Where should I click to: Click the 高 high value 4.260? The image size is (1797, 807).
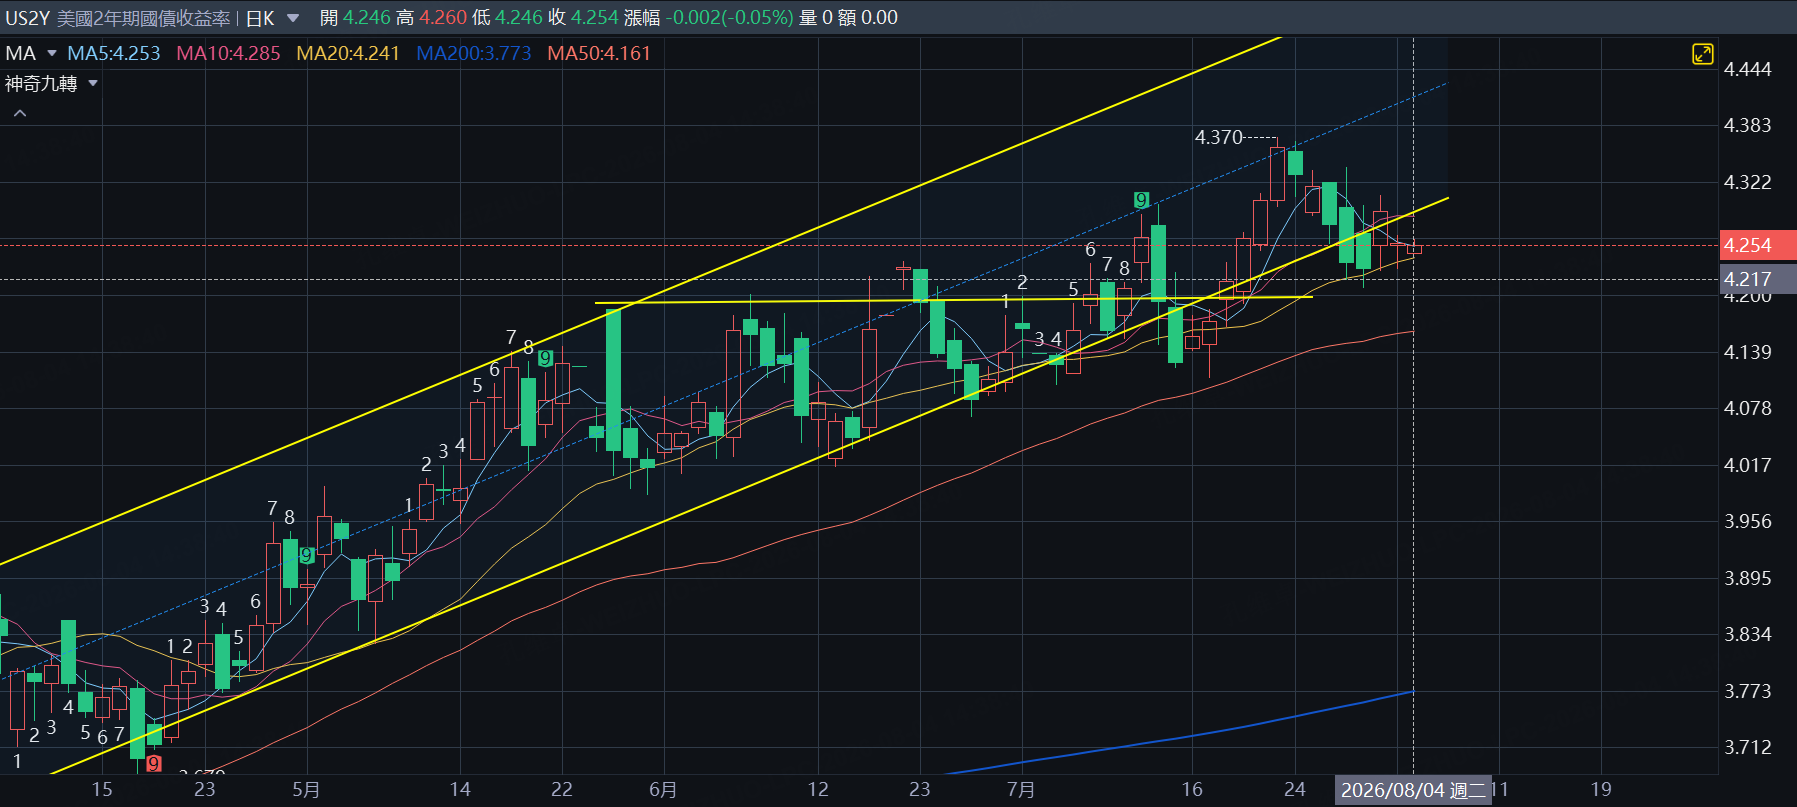443,18
